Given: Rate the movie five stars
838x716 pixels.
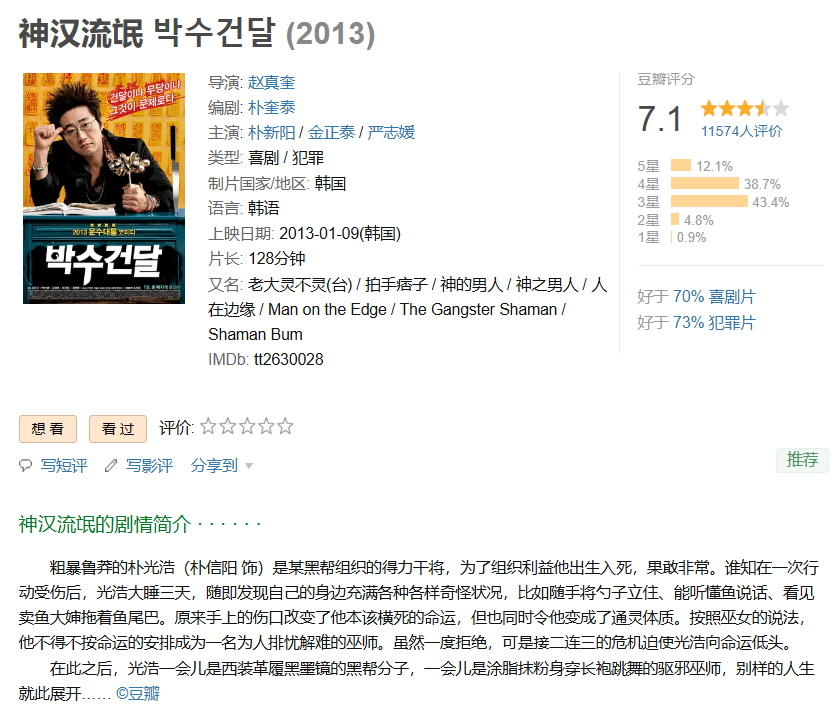Looking at the screenshot, I should pyautogui.click(x=285, y=426).
